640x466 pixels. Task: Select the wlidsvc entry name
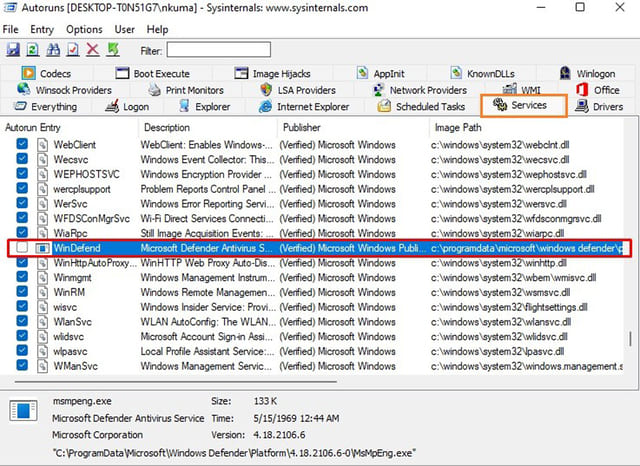69,337
